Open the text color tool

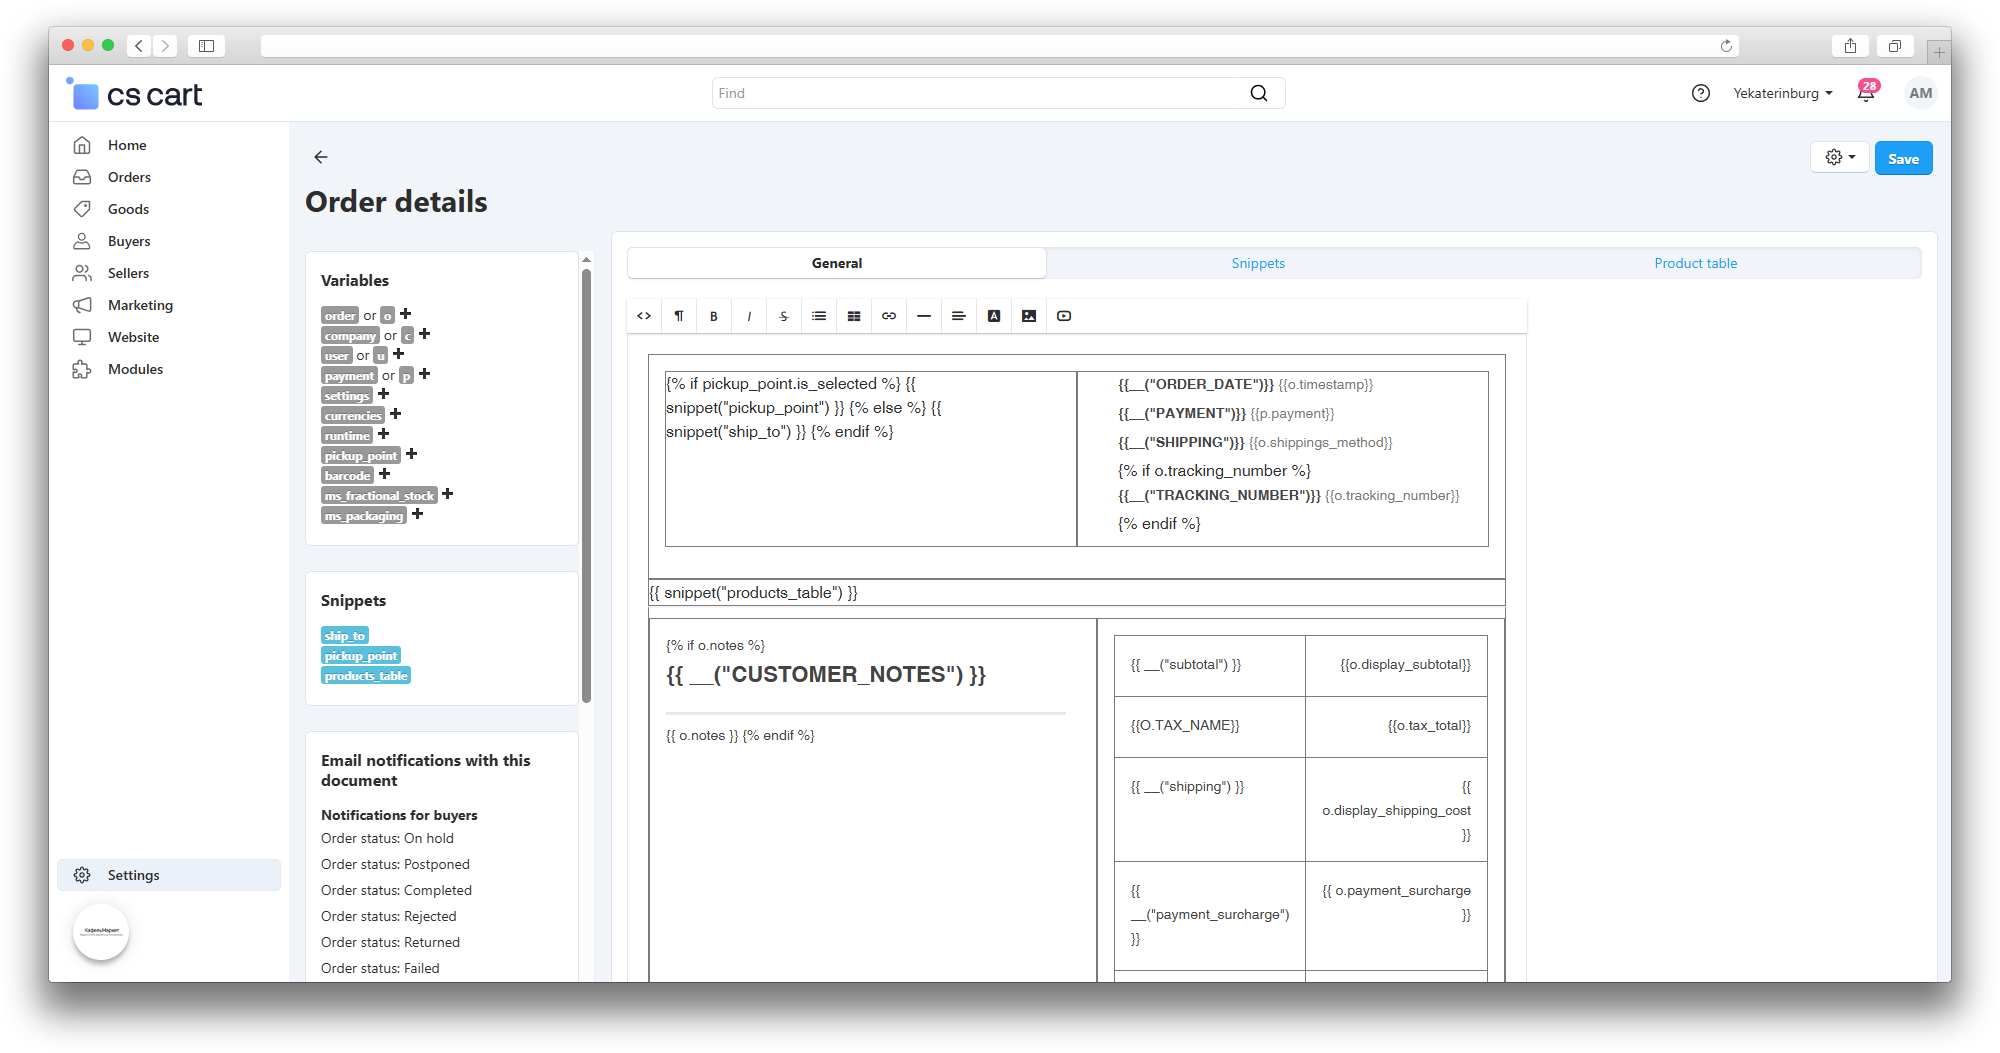click(x=994, y=316)
